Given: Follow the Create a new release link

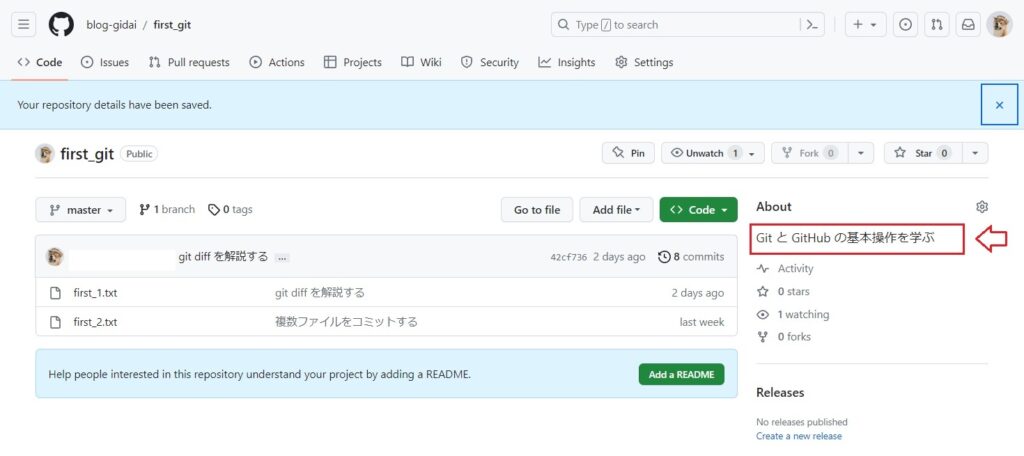Looking at the screenshot, I should 798,436.
